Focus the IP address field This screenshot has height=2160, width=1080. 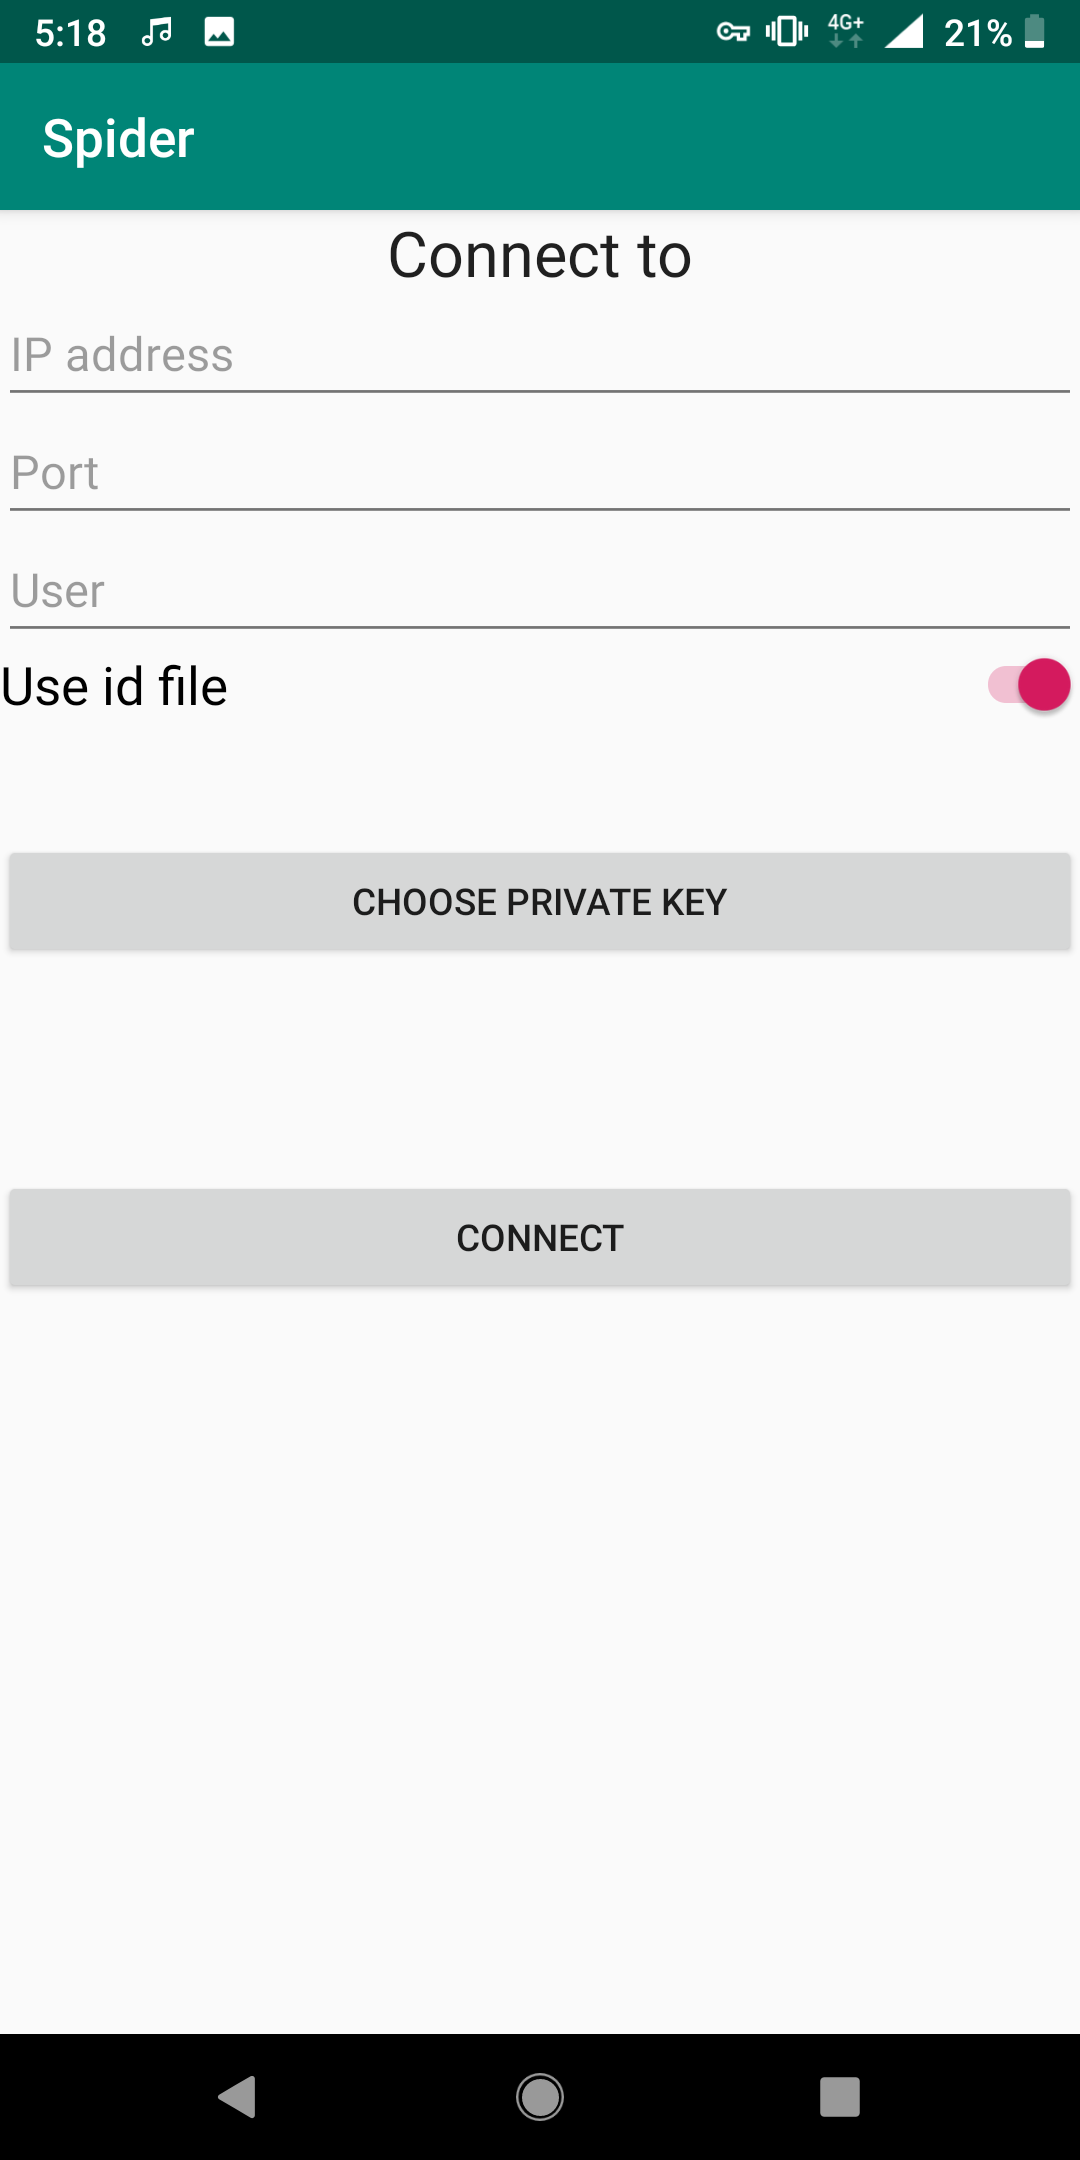pos(540,356)
